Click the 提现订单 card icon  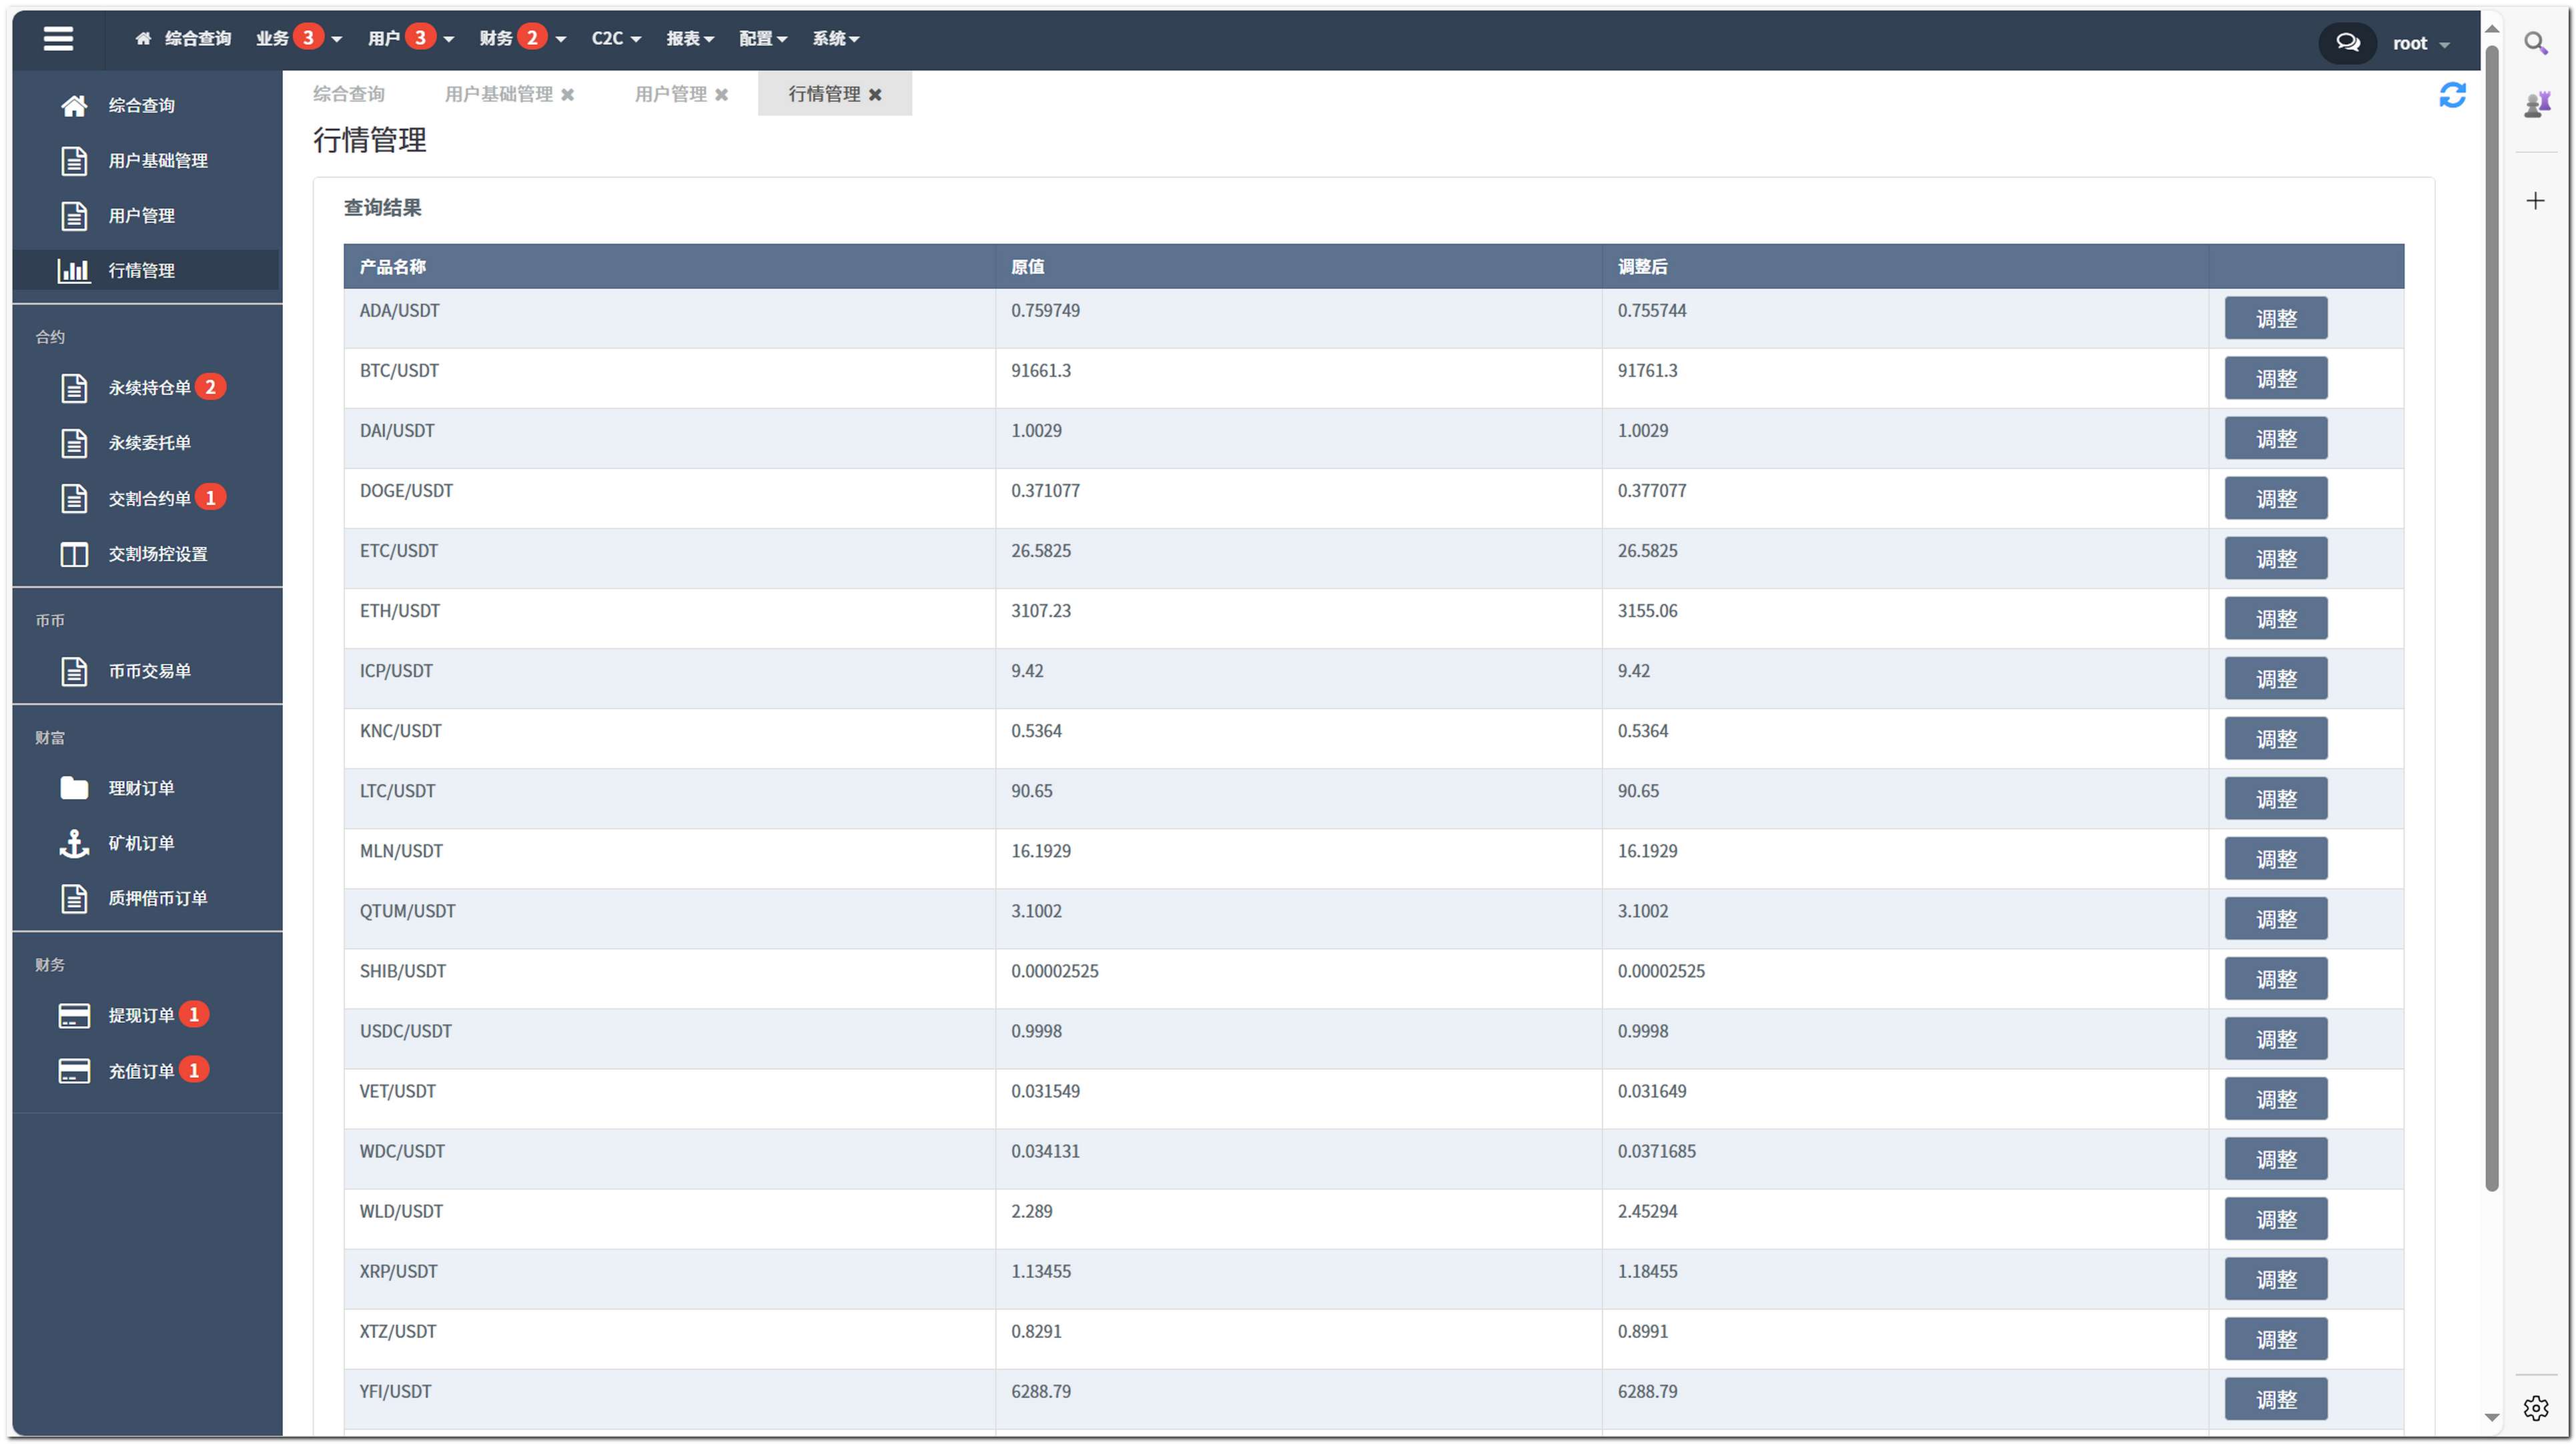[74, 1015]
